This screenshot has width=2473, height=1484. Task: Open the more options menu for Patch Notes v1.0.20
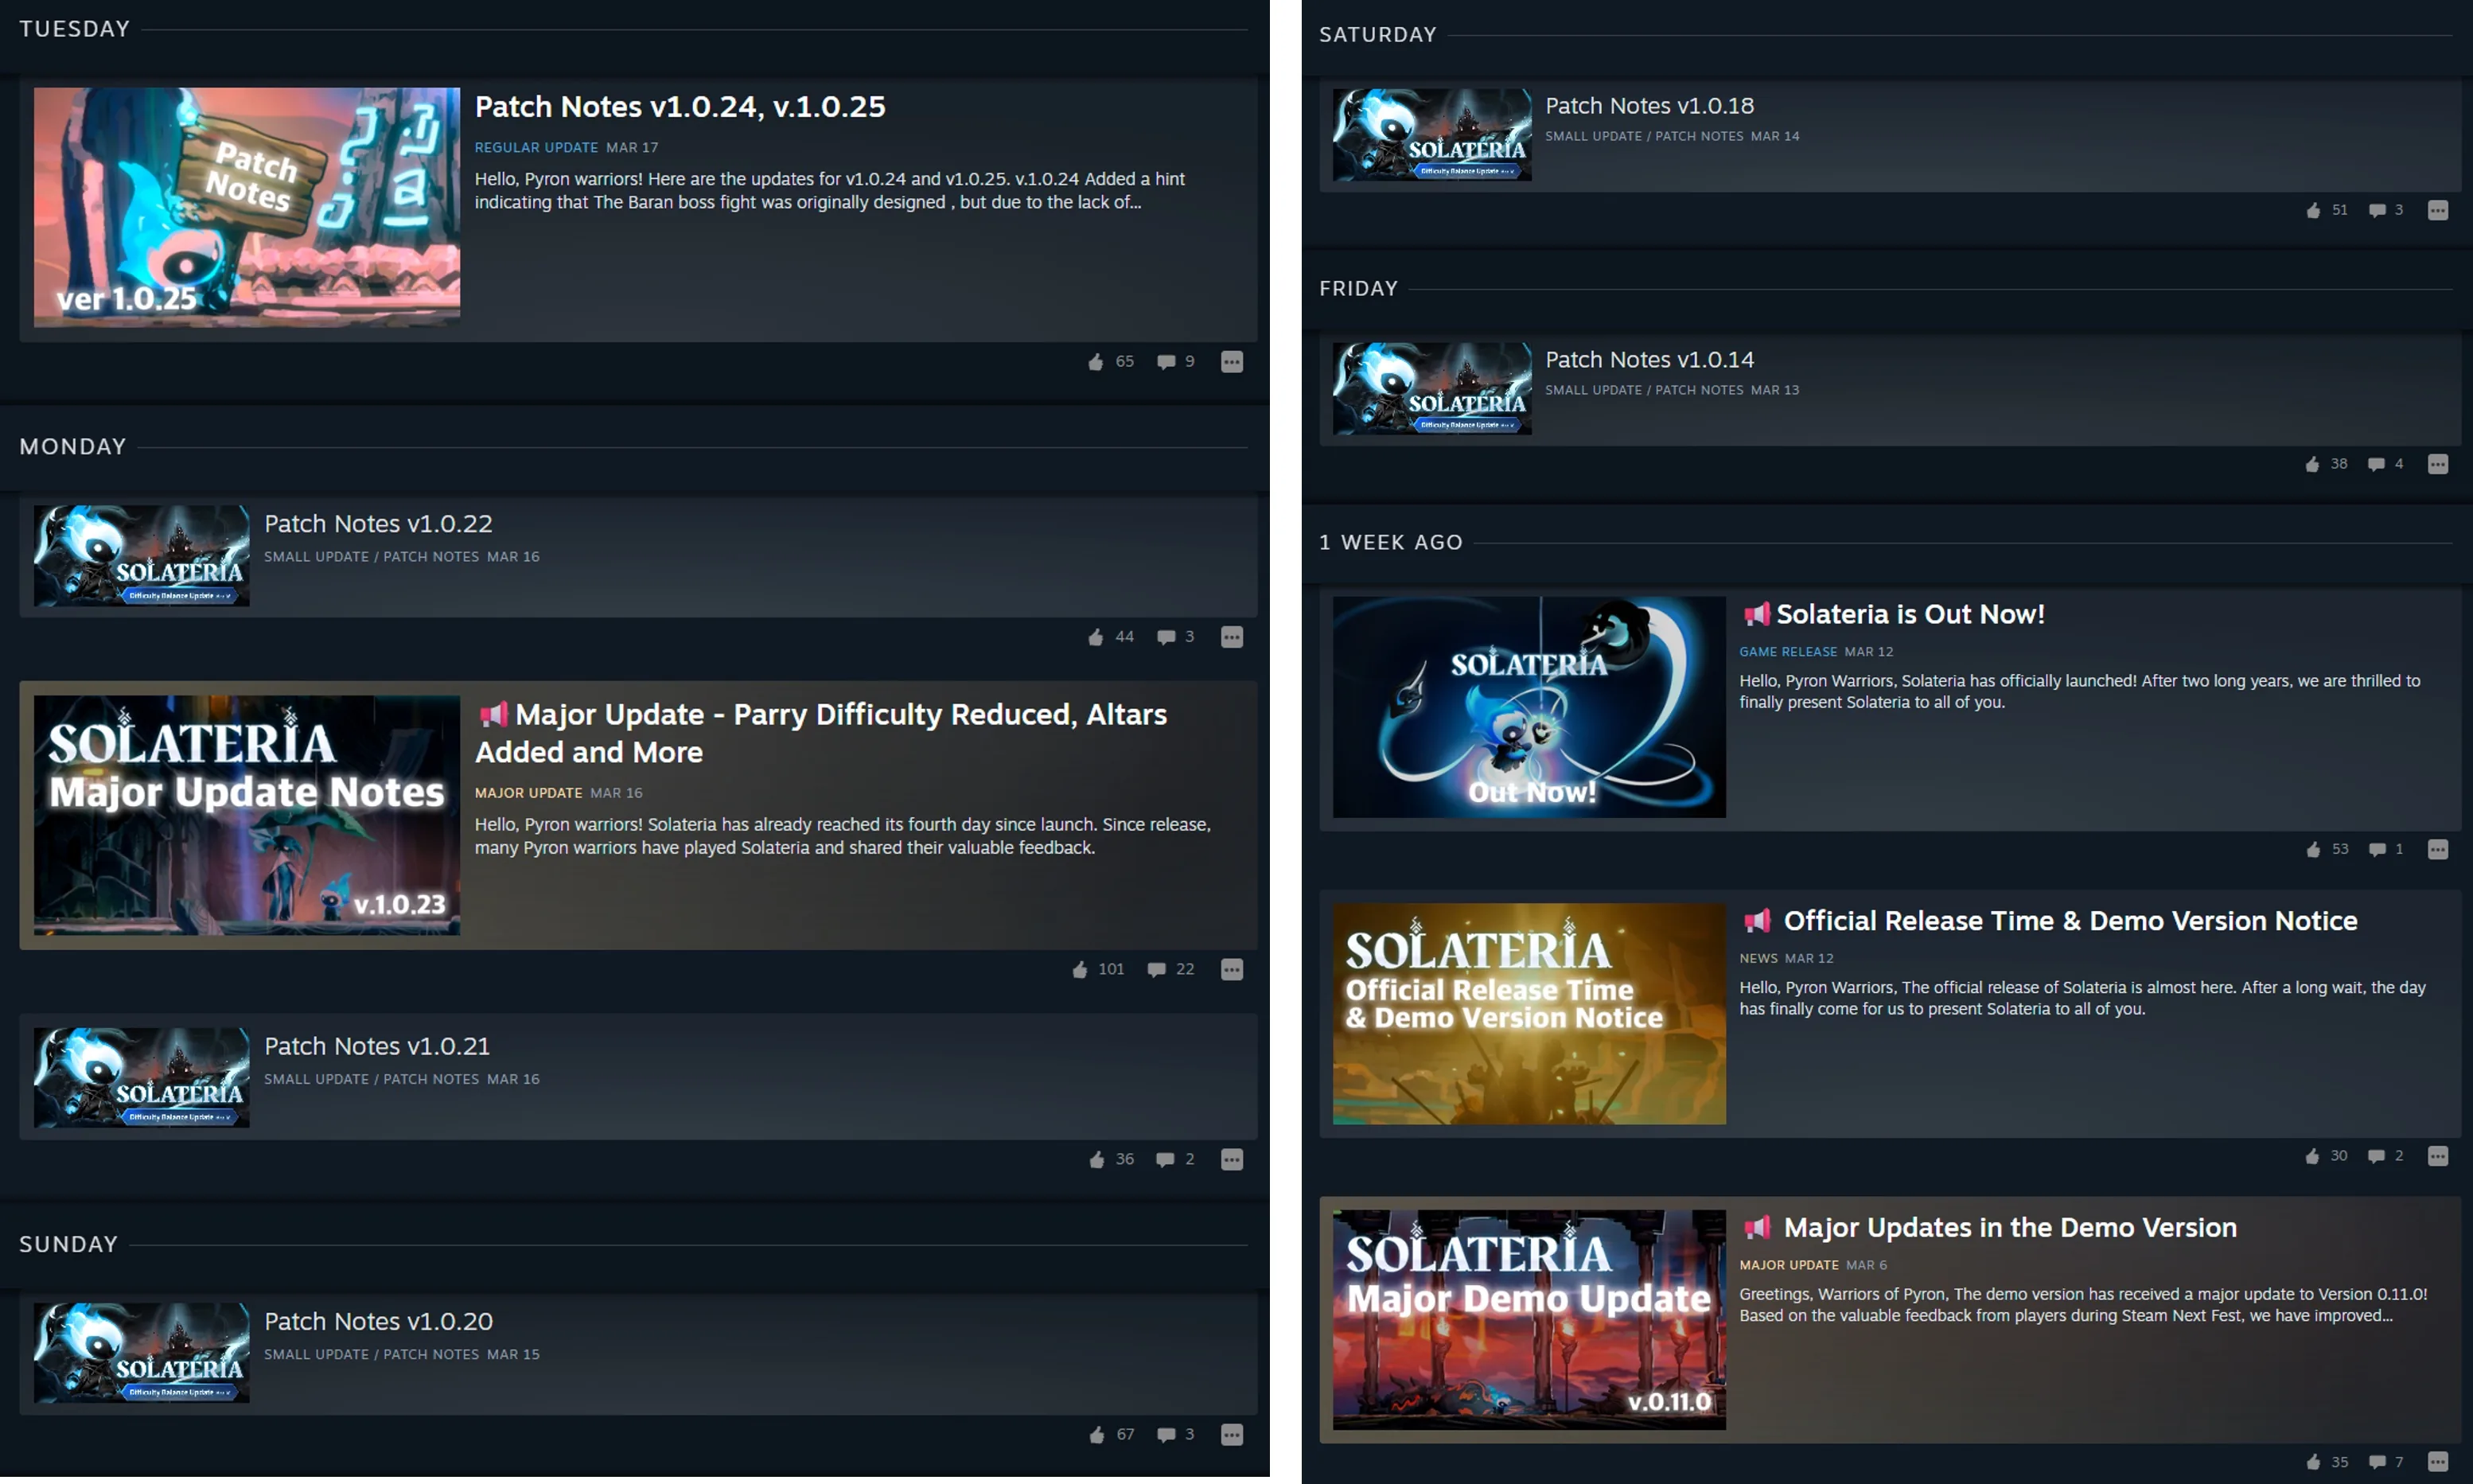1232,1434
